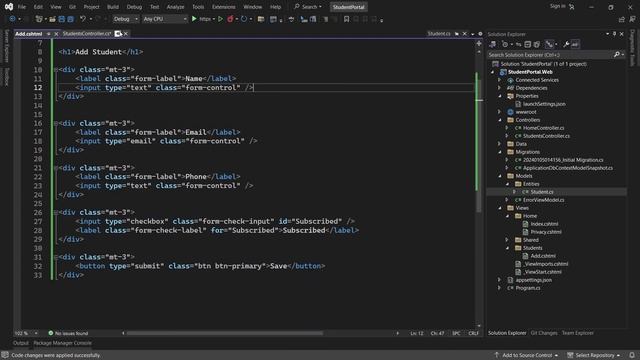Select launchSettings.json in Solution Explorer

point(544,104)
